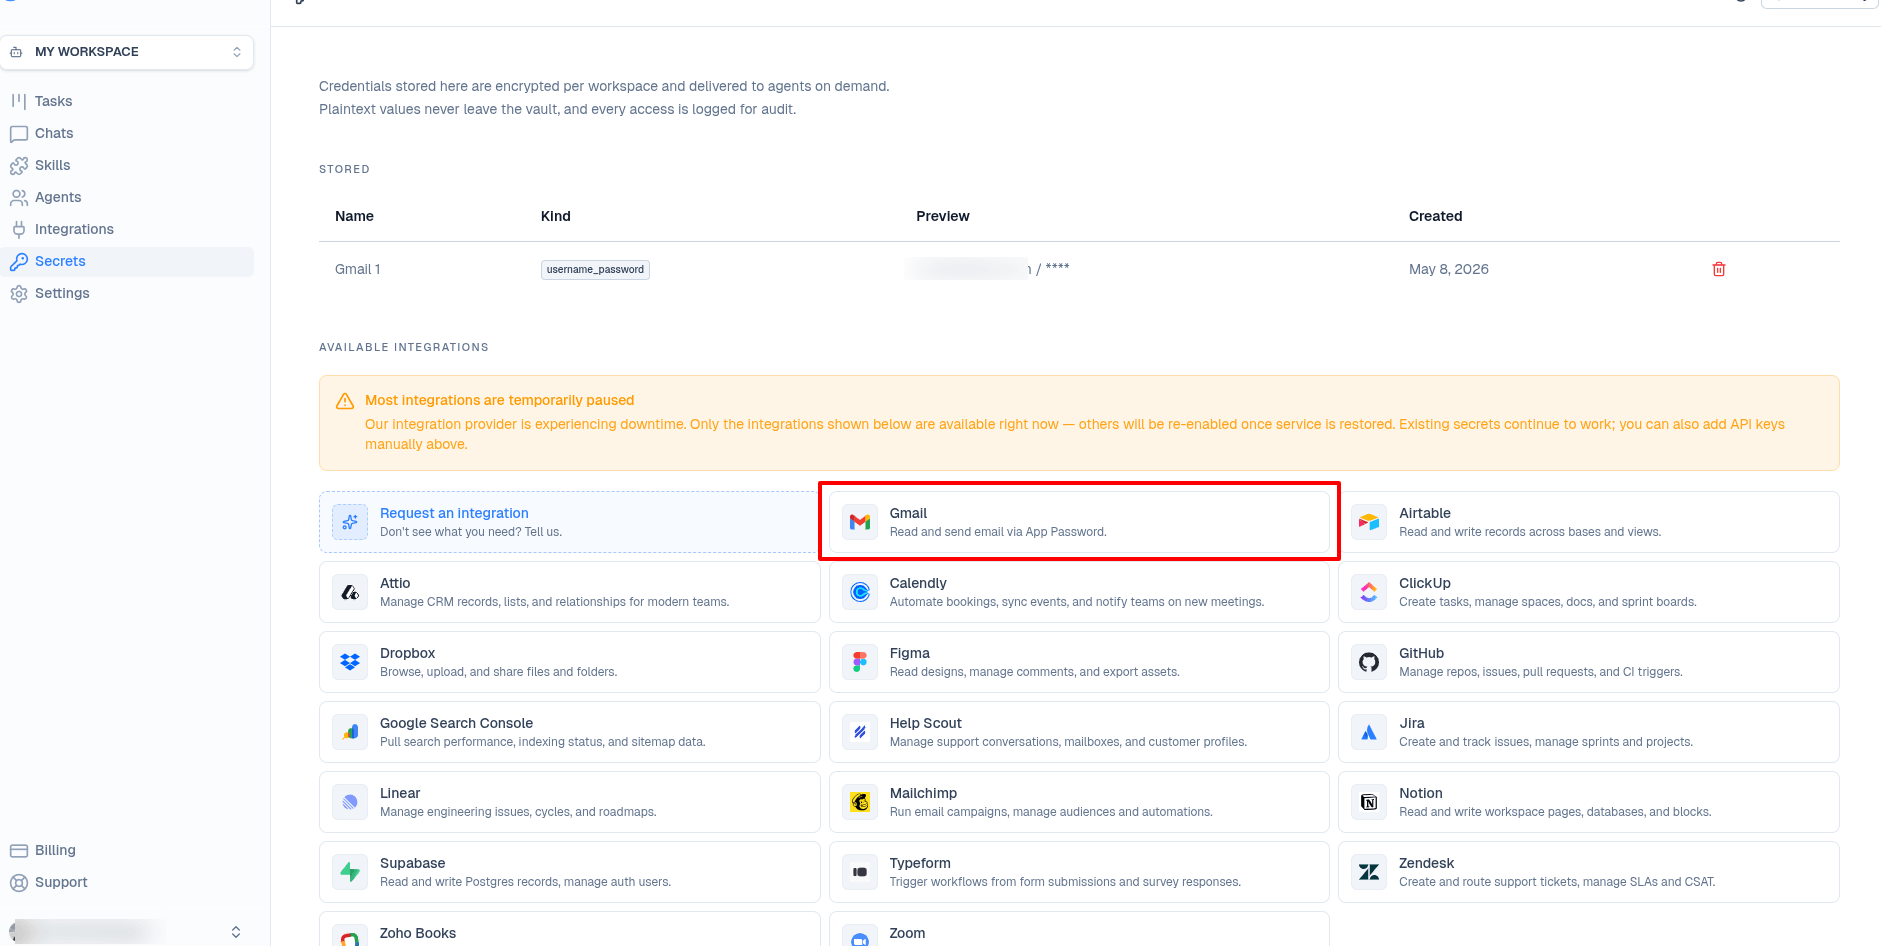1881x946 pixels.
Task: Click the Created column header
Action: (x=1435, y=216)
